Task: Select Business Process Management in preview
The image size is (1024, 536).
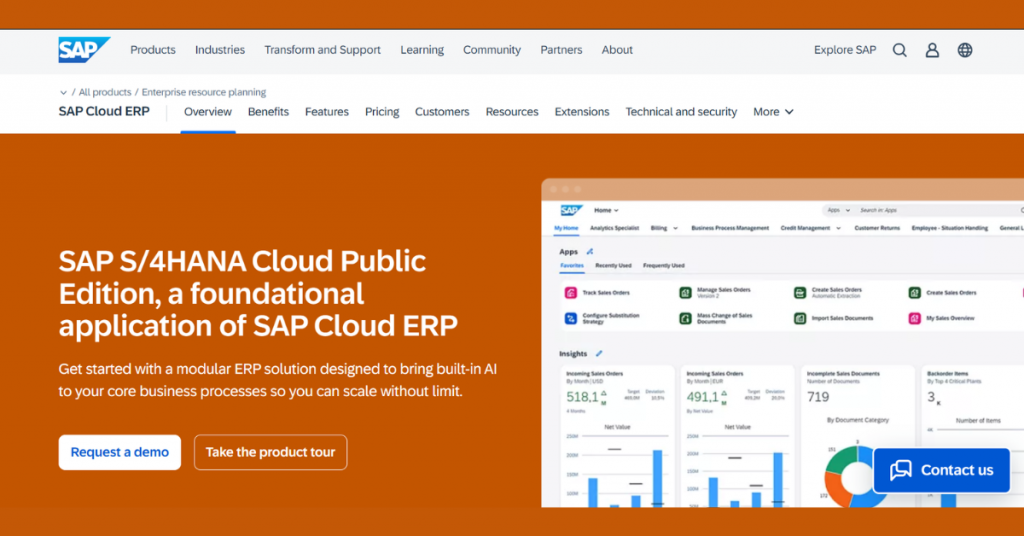Action: point(730,228)
